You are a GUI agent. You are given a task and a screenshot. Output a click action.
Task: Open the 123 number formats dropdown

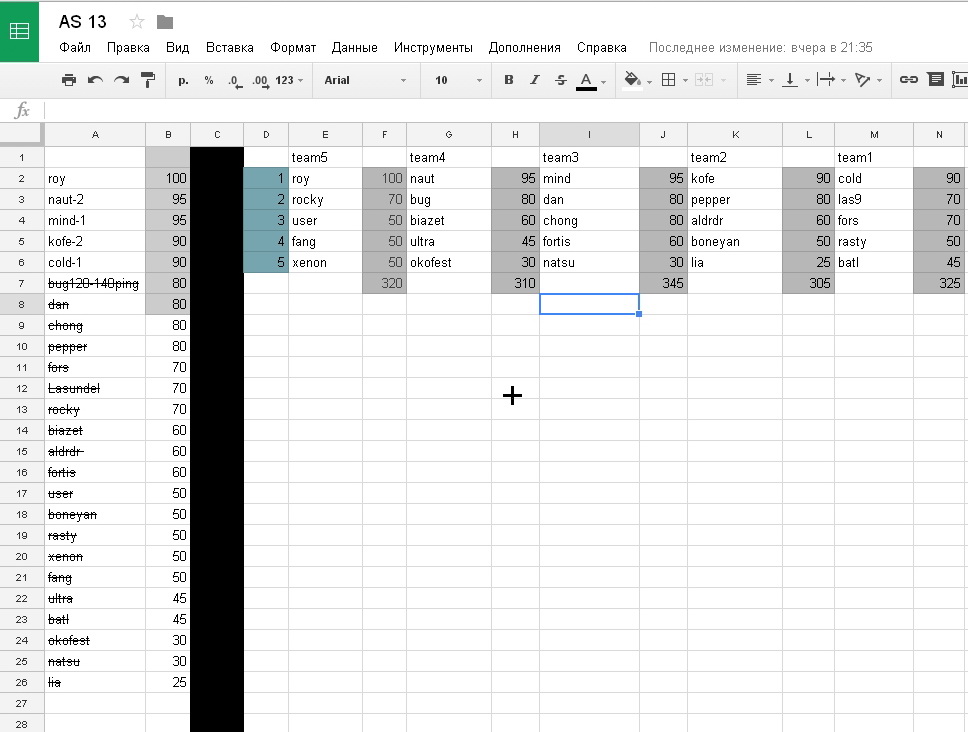pyautogui.click(x=289, y=80)
